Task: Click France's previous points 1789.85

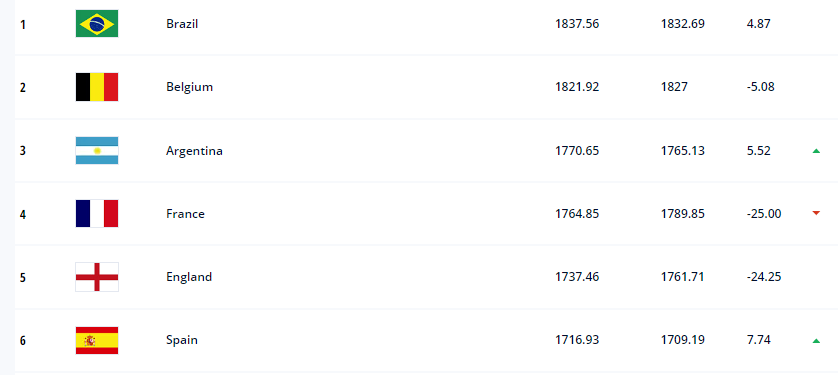Action: (682, 214)
